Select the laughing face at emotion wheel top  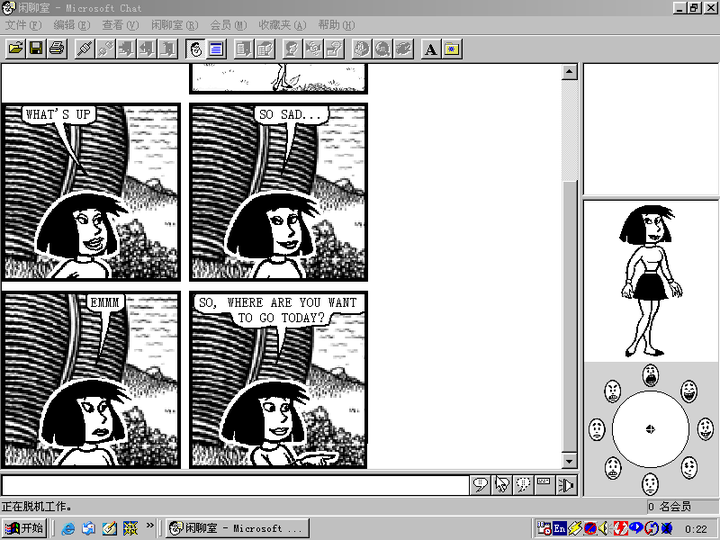point(650,374)
